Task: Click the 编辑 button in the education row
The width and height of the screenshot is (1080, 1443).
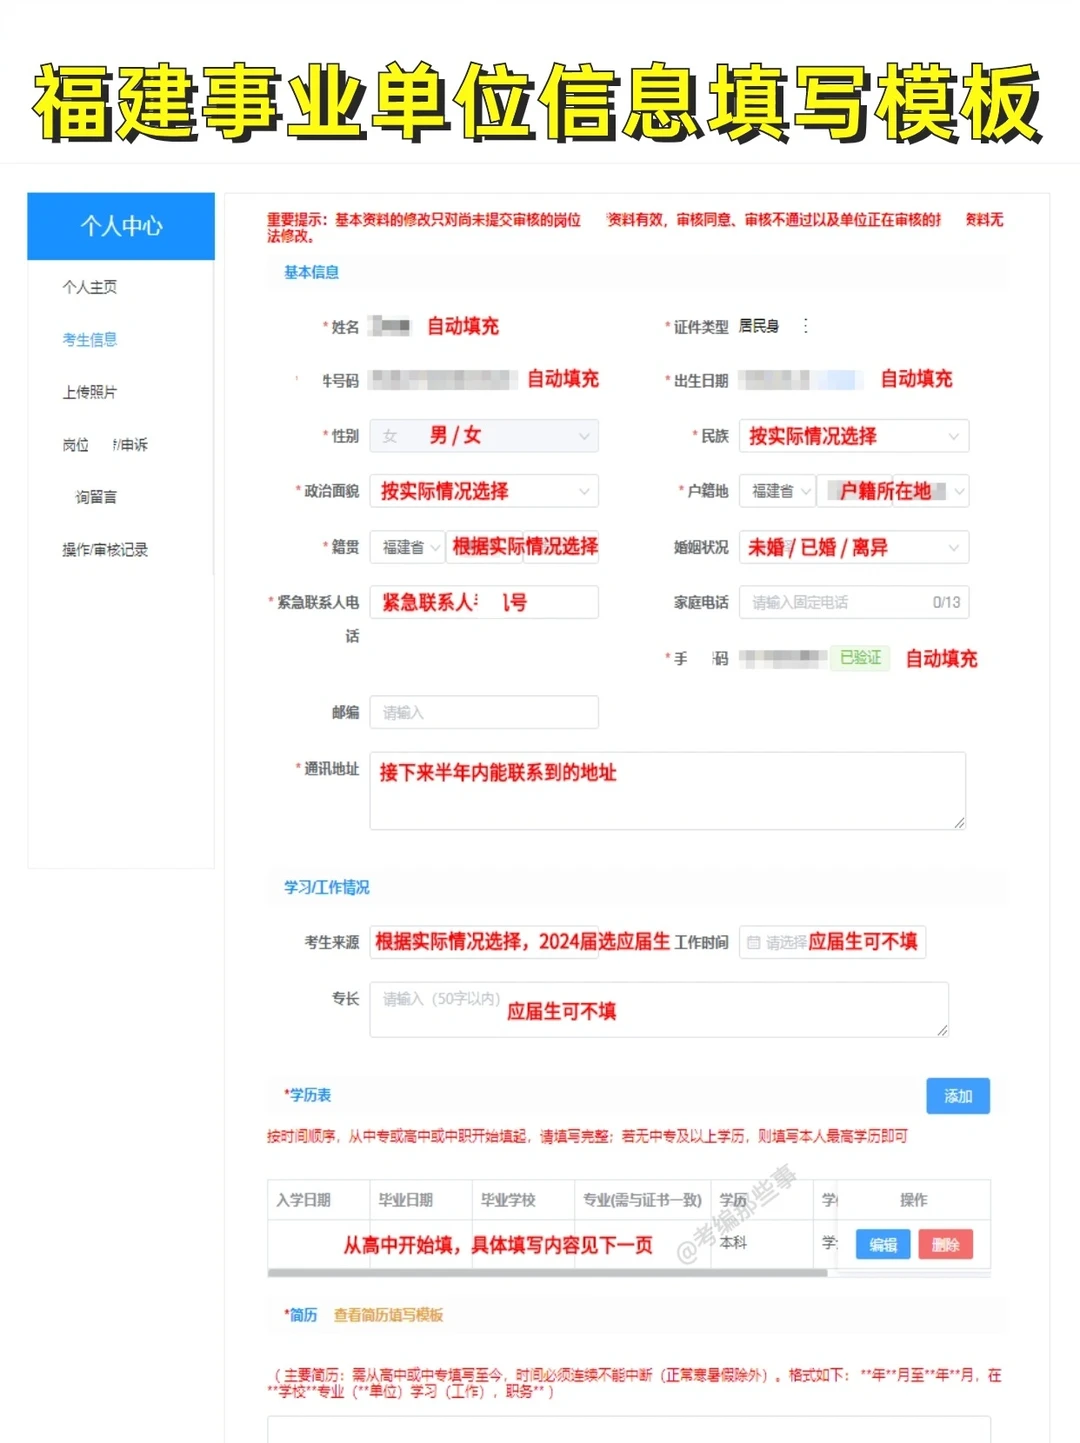Action: 881,1244
